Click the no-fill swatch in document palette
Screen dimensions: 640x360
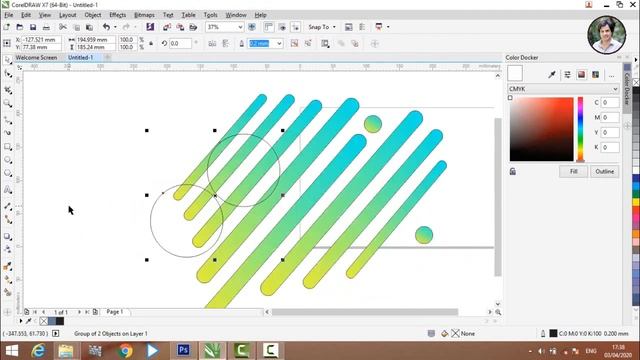click(44, 321)
